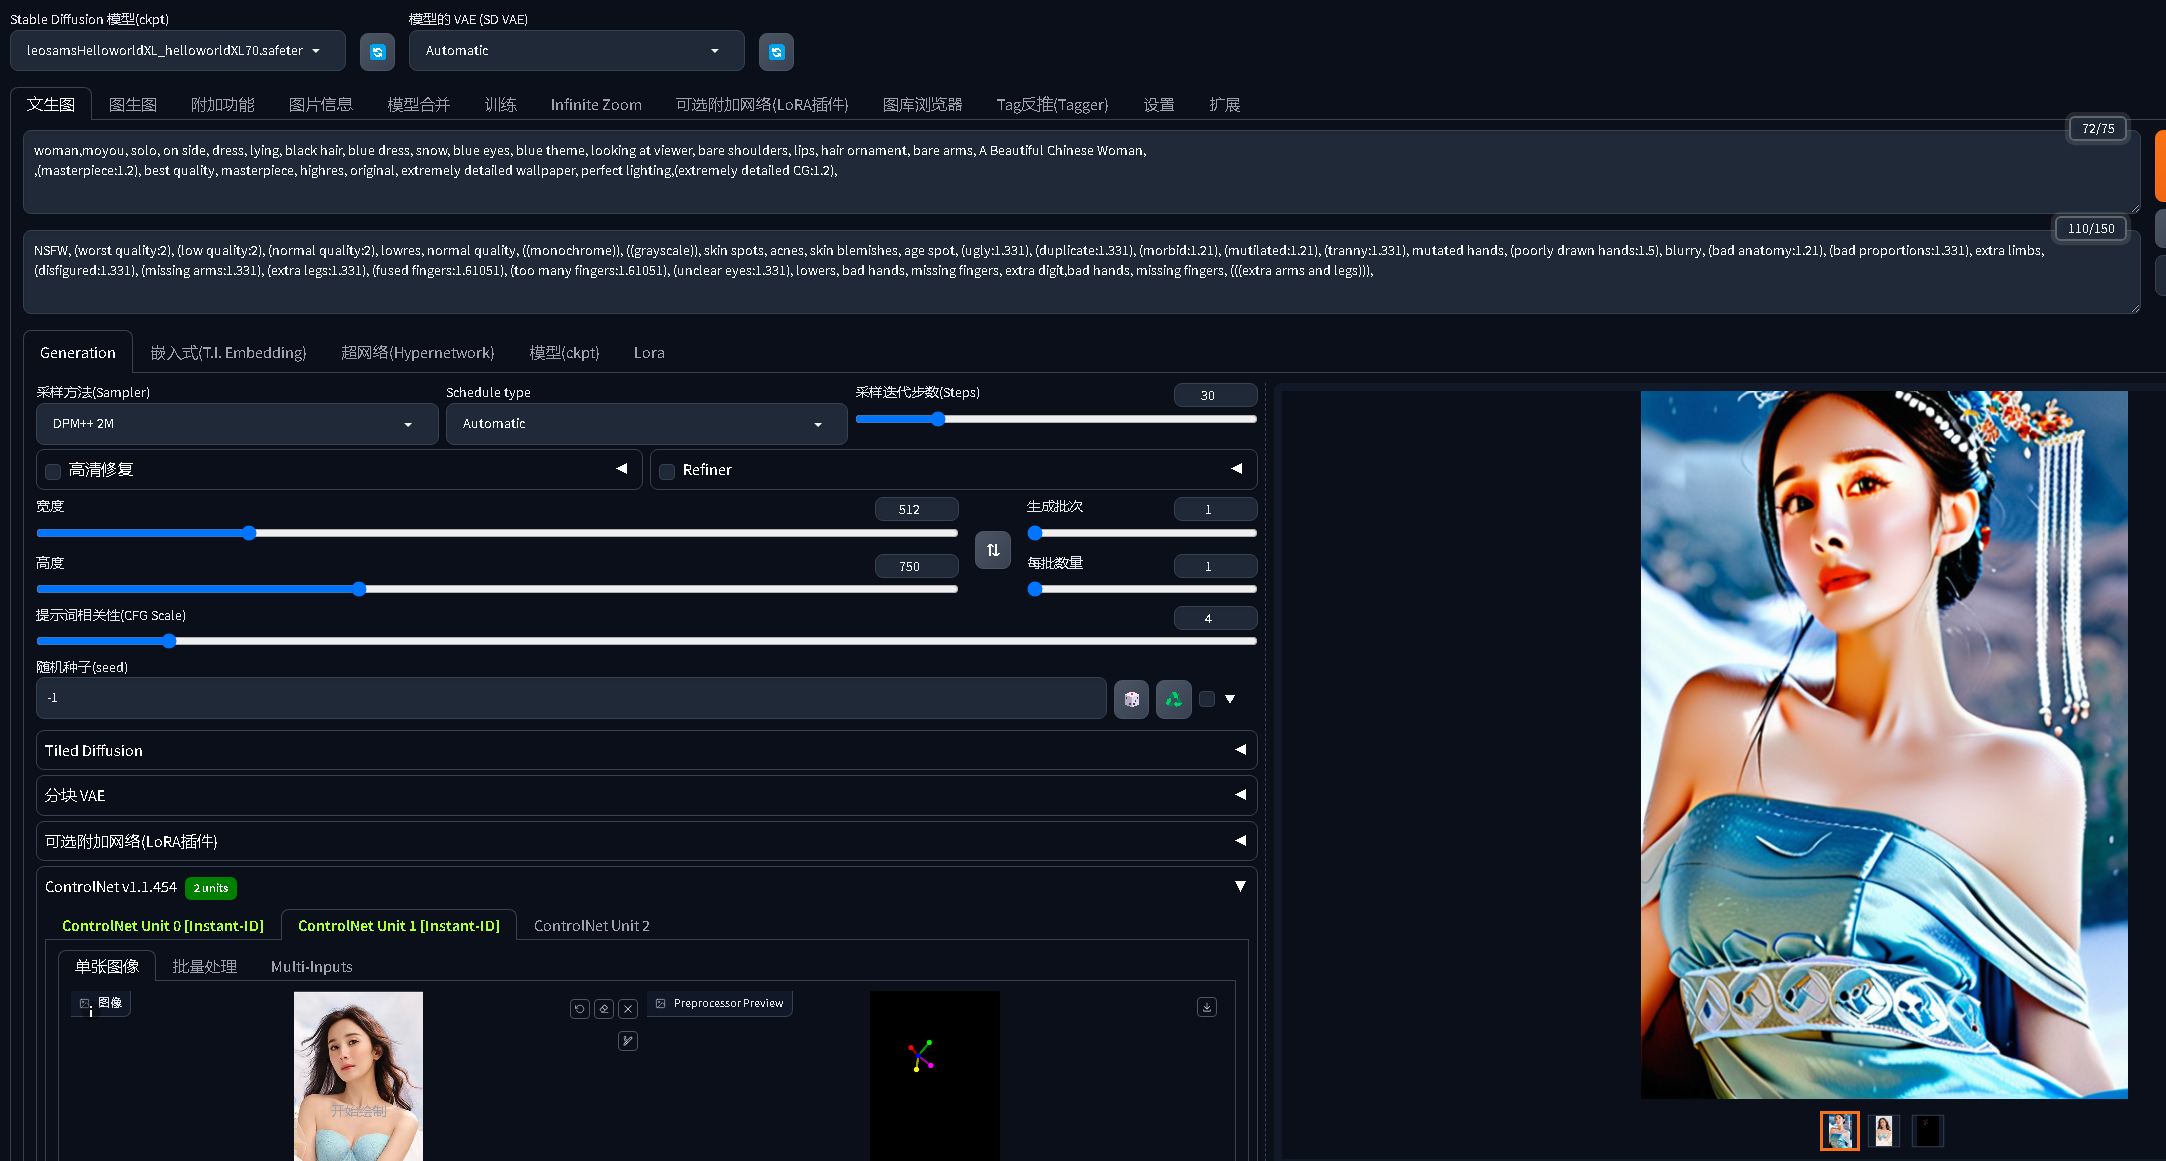Expand the 可选附加网络(LoRA插件) accordion
2166x1161 pixels.
[x=646, y=841]
